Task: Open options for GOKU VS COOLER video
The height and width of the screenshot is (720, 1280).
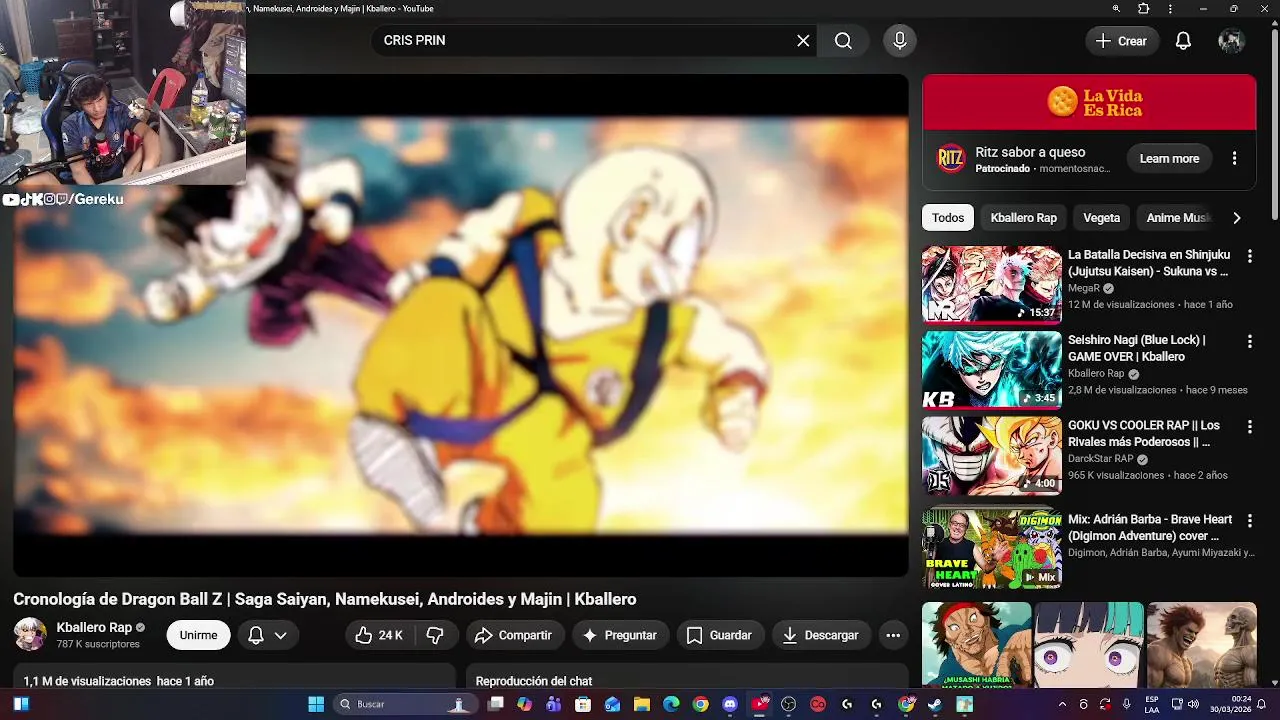Action: 1249,426
